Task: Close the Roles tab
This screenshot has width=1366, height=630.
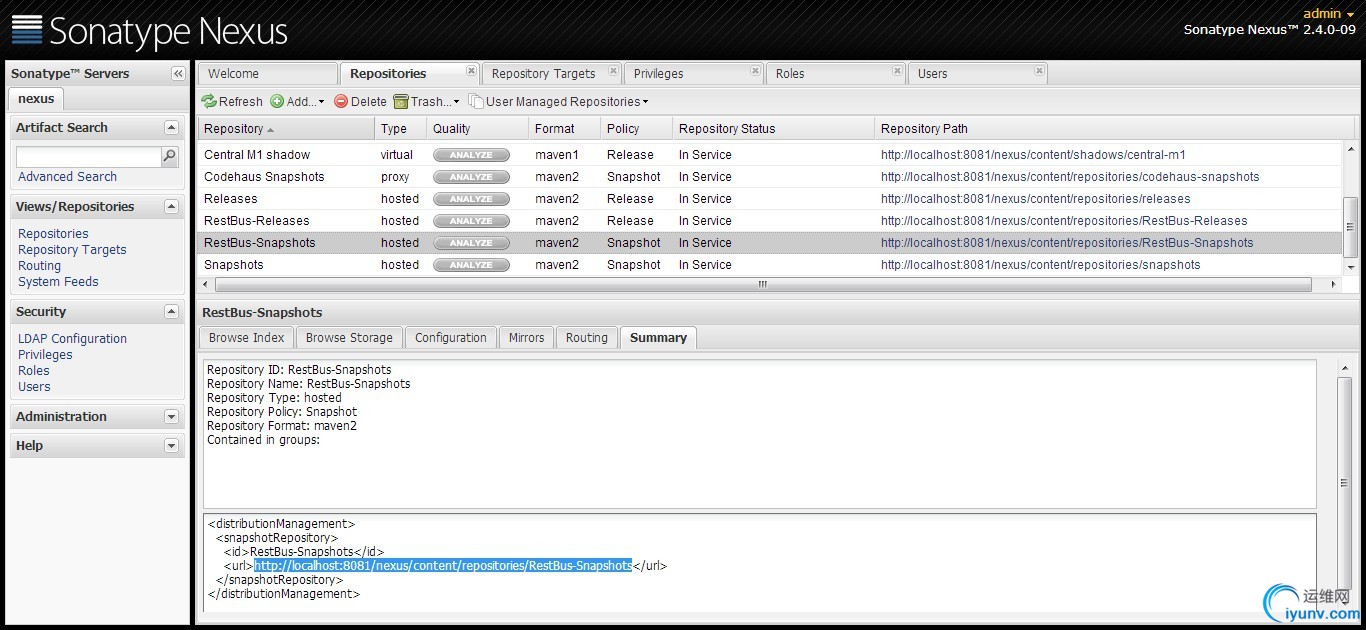Action: click(x=897, y=71)
